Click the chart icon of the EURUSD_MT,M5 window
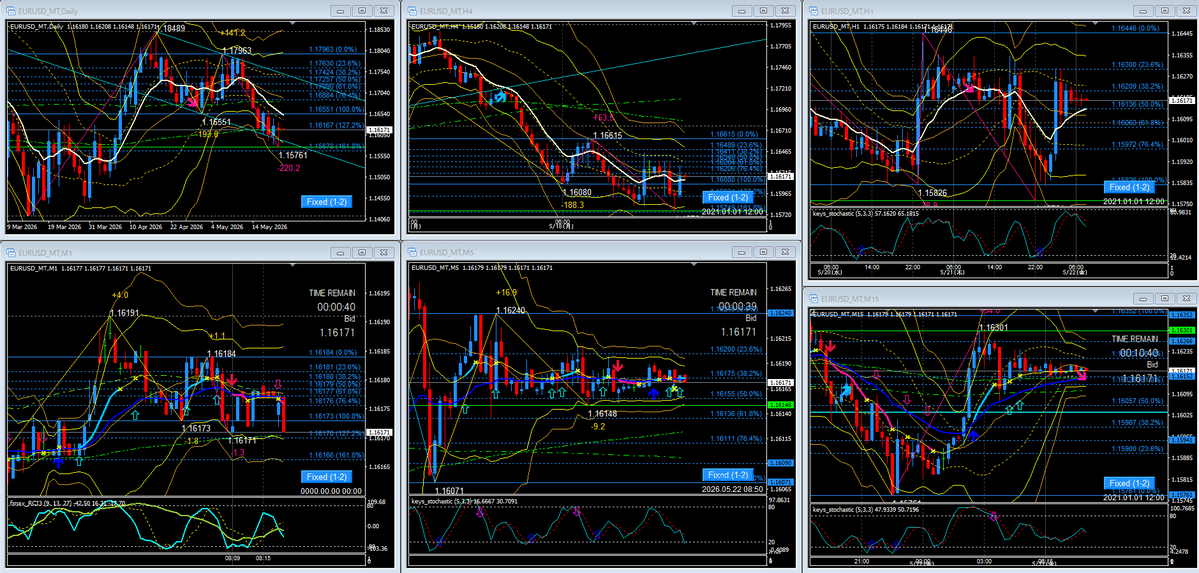The image size is (1199, 573). 411,250
